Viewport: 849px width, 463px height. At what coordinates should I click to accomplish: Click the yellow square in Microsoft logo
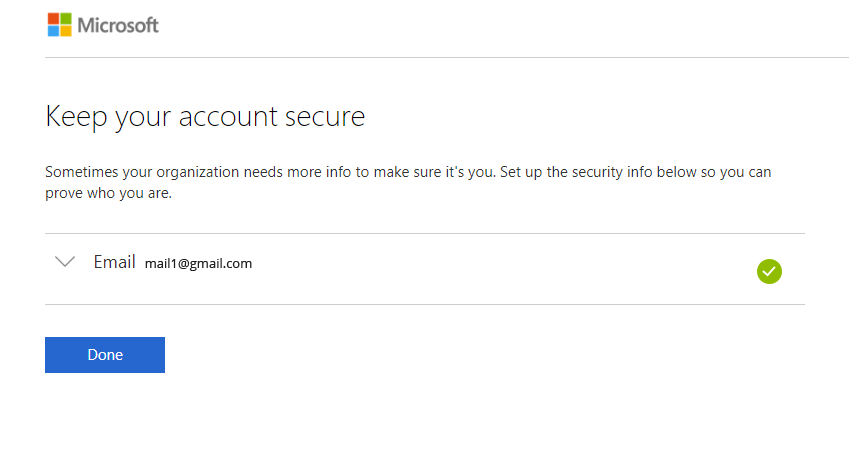(x=66, y=31)
